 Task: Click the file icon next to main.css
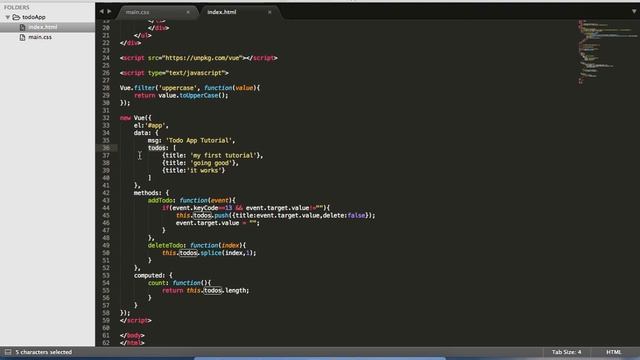(x=22, y=37)
